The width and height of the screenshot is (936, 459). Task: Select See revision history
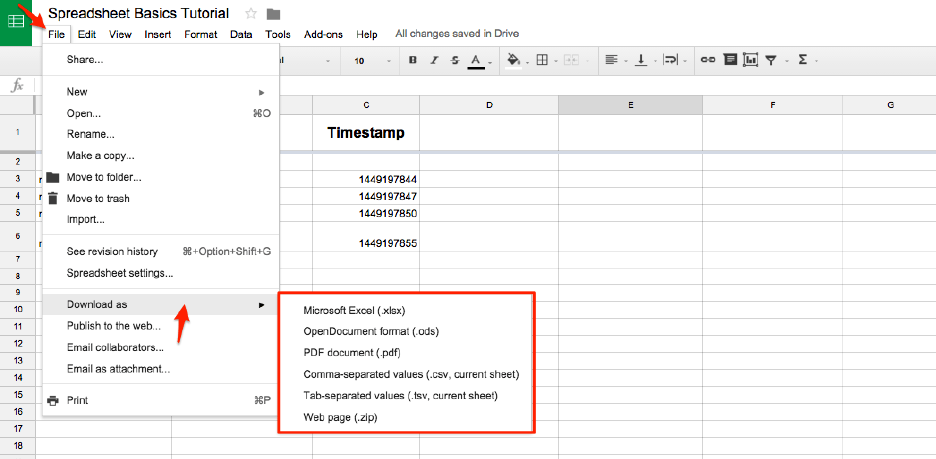click(161, 252)
